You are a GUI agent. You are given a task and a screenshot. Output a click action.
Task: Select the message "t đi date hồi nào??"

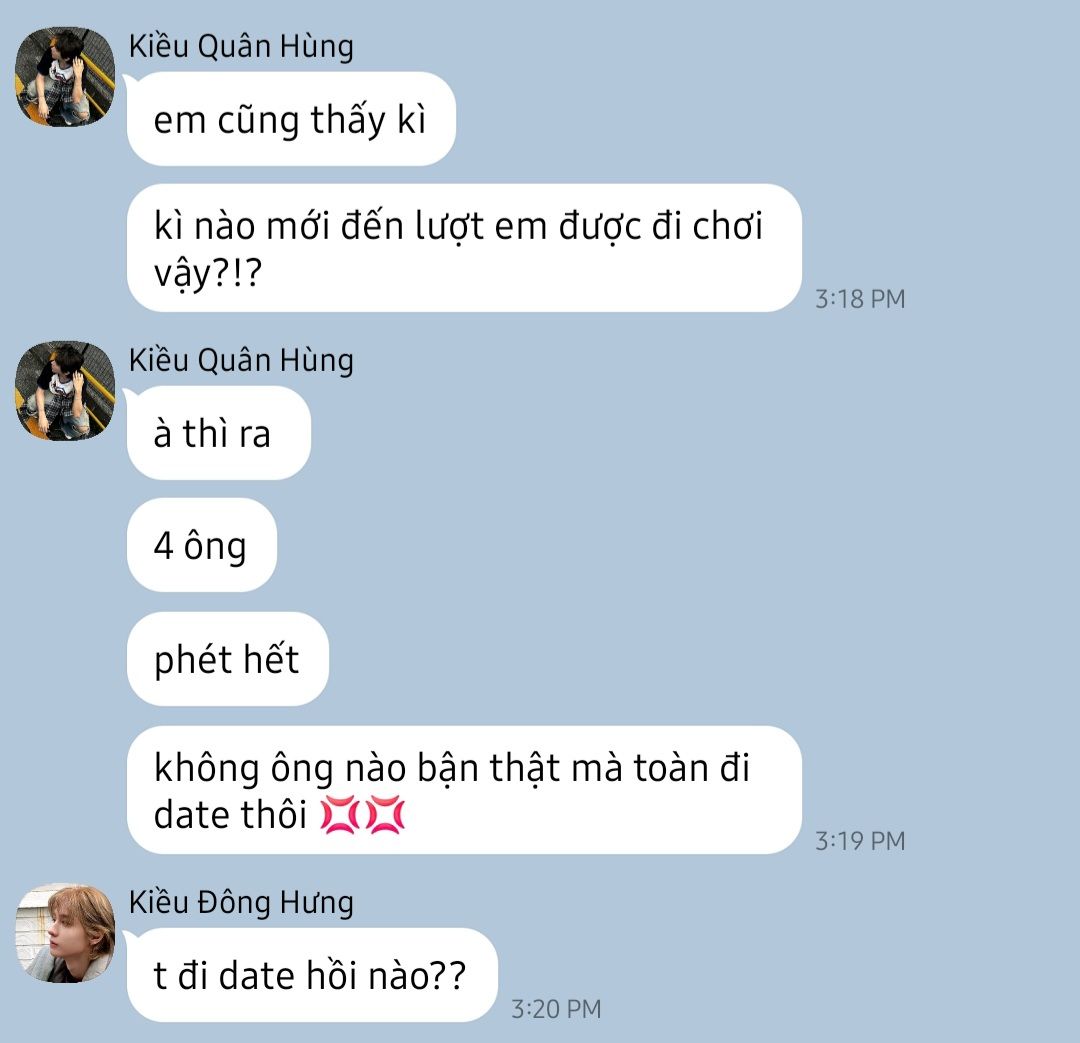(312, 975)
